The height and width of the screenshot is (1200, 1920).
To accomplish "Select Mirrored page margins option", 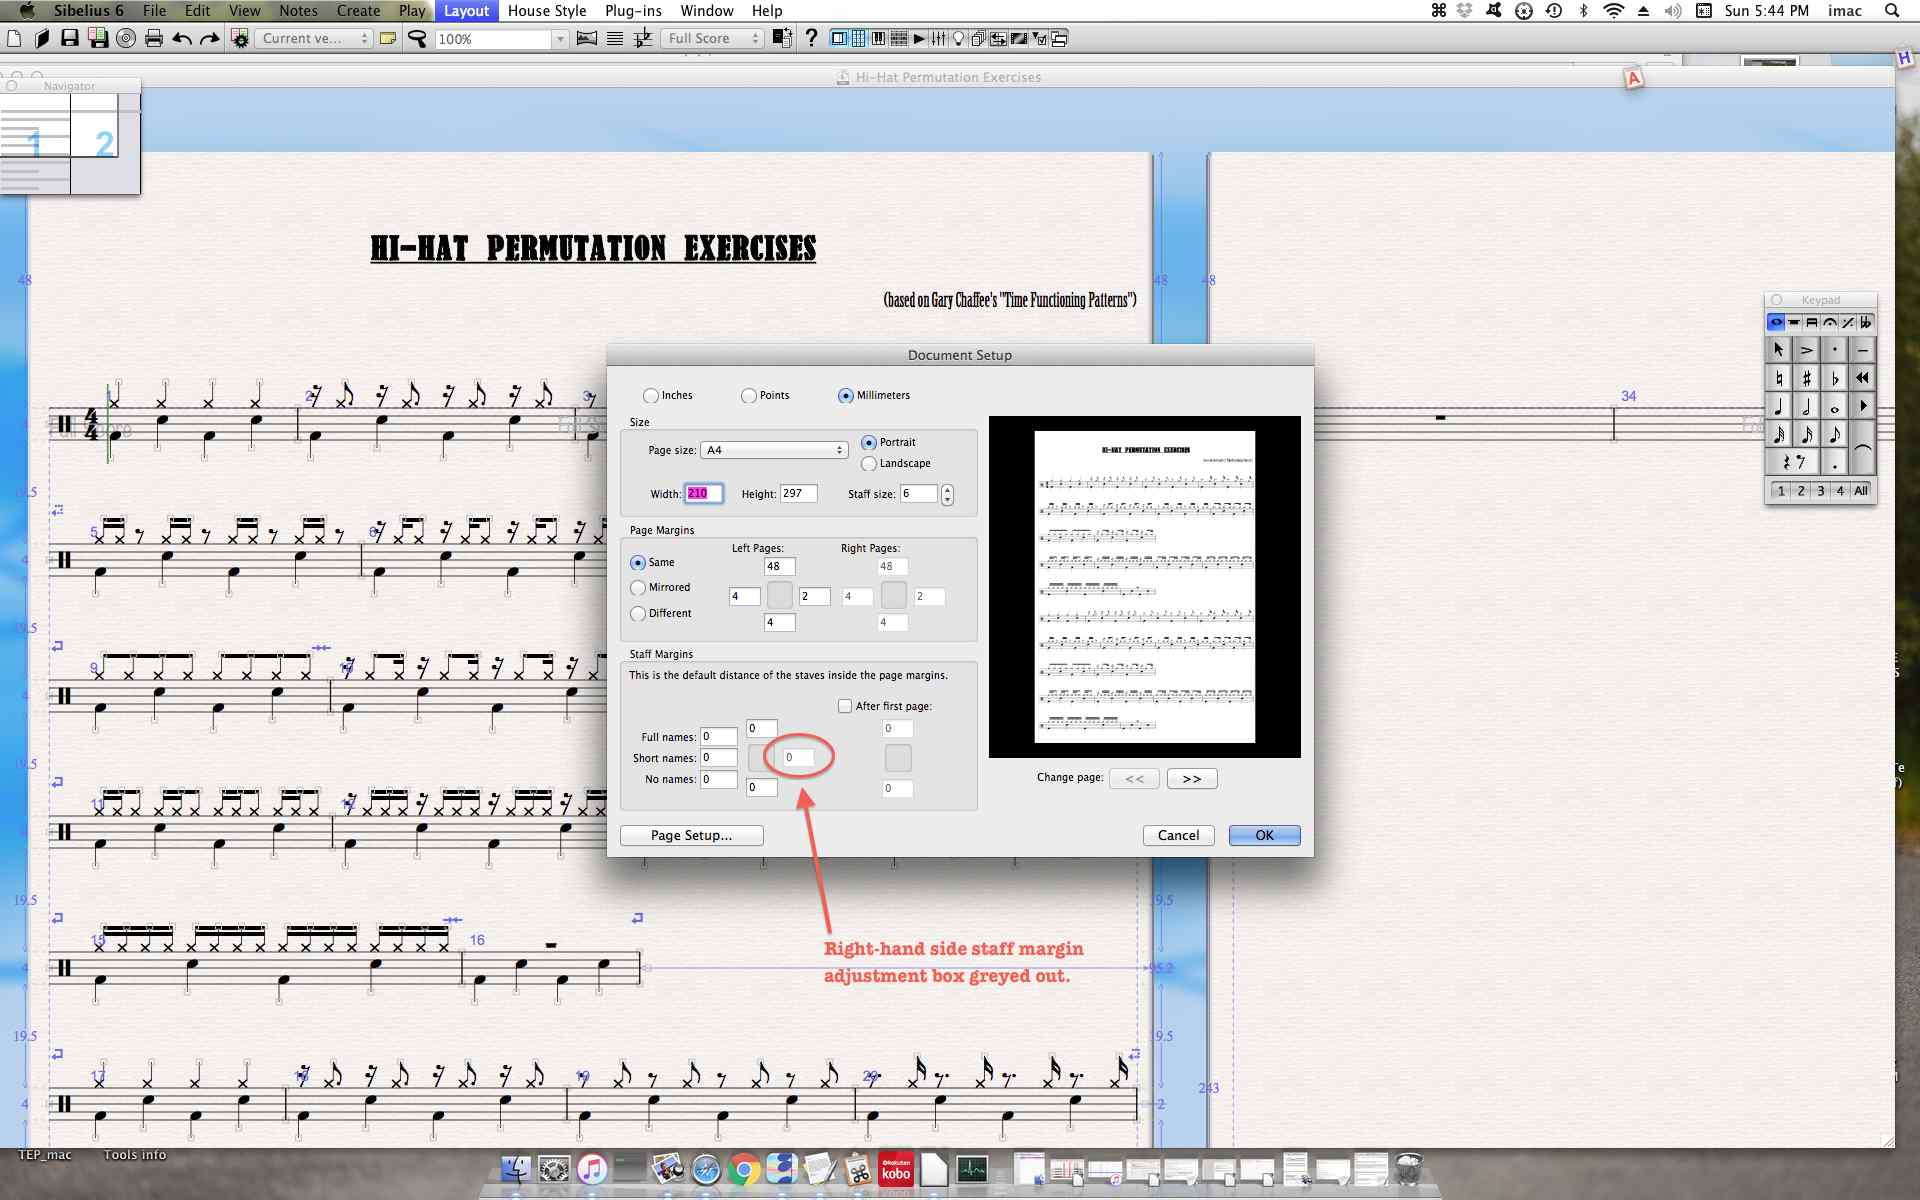I will [x=638, y=587].
